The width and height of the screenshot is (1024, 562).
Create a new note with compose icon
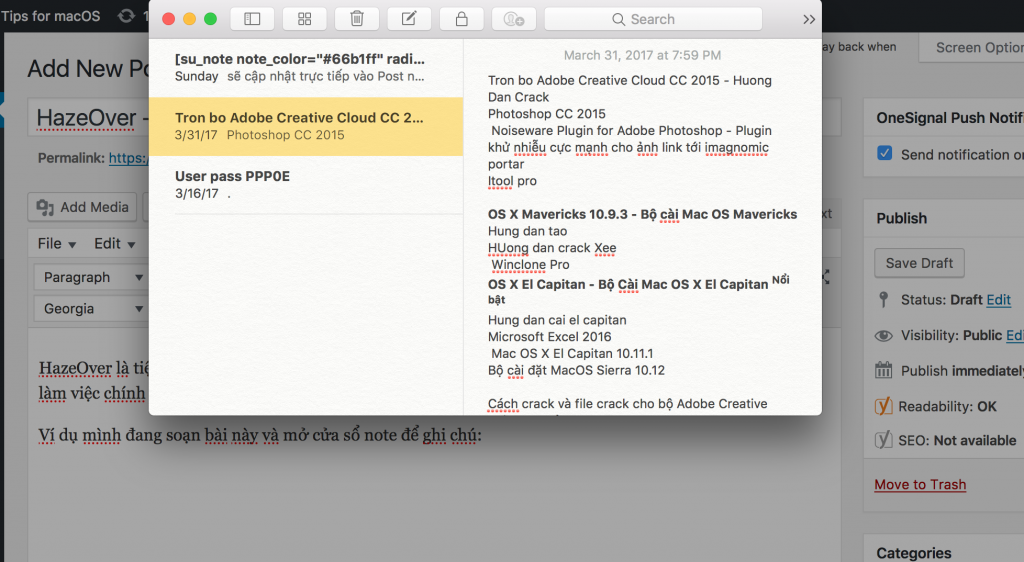(x=409, y=19)
